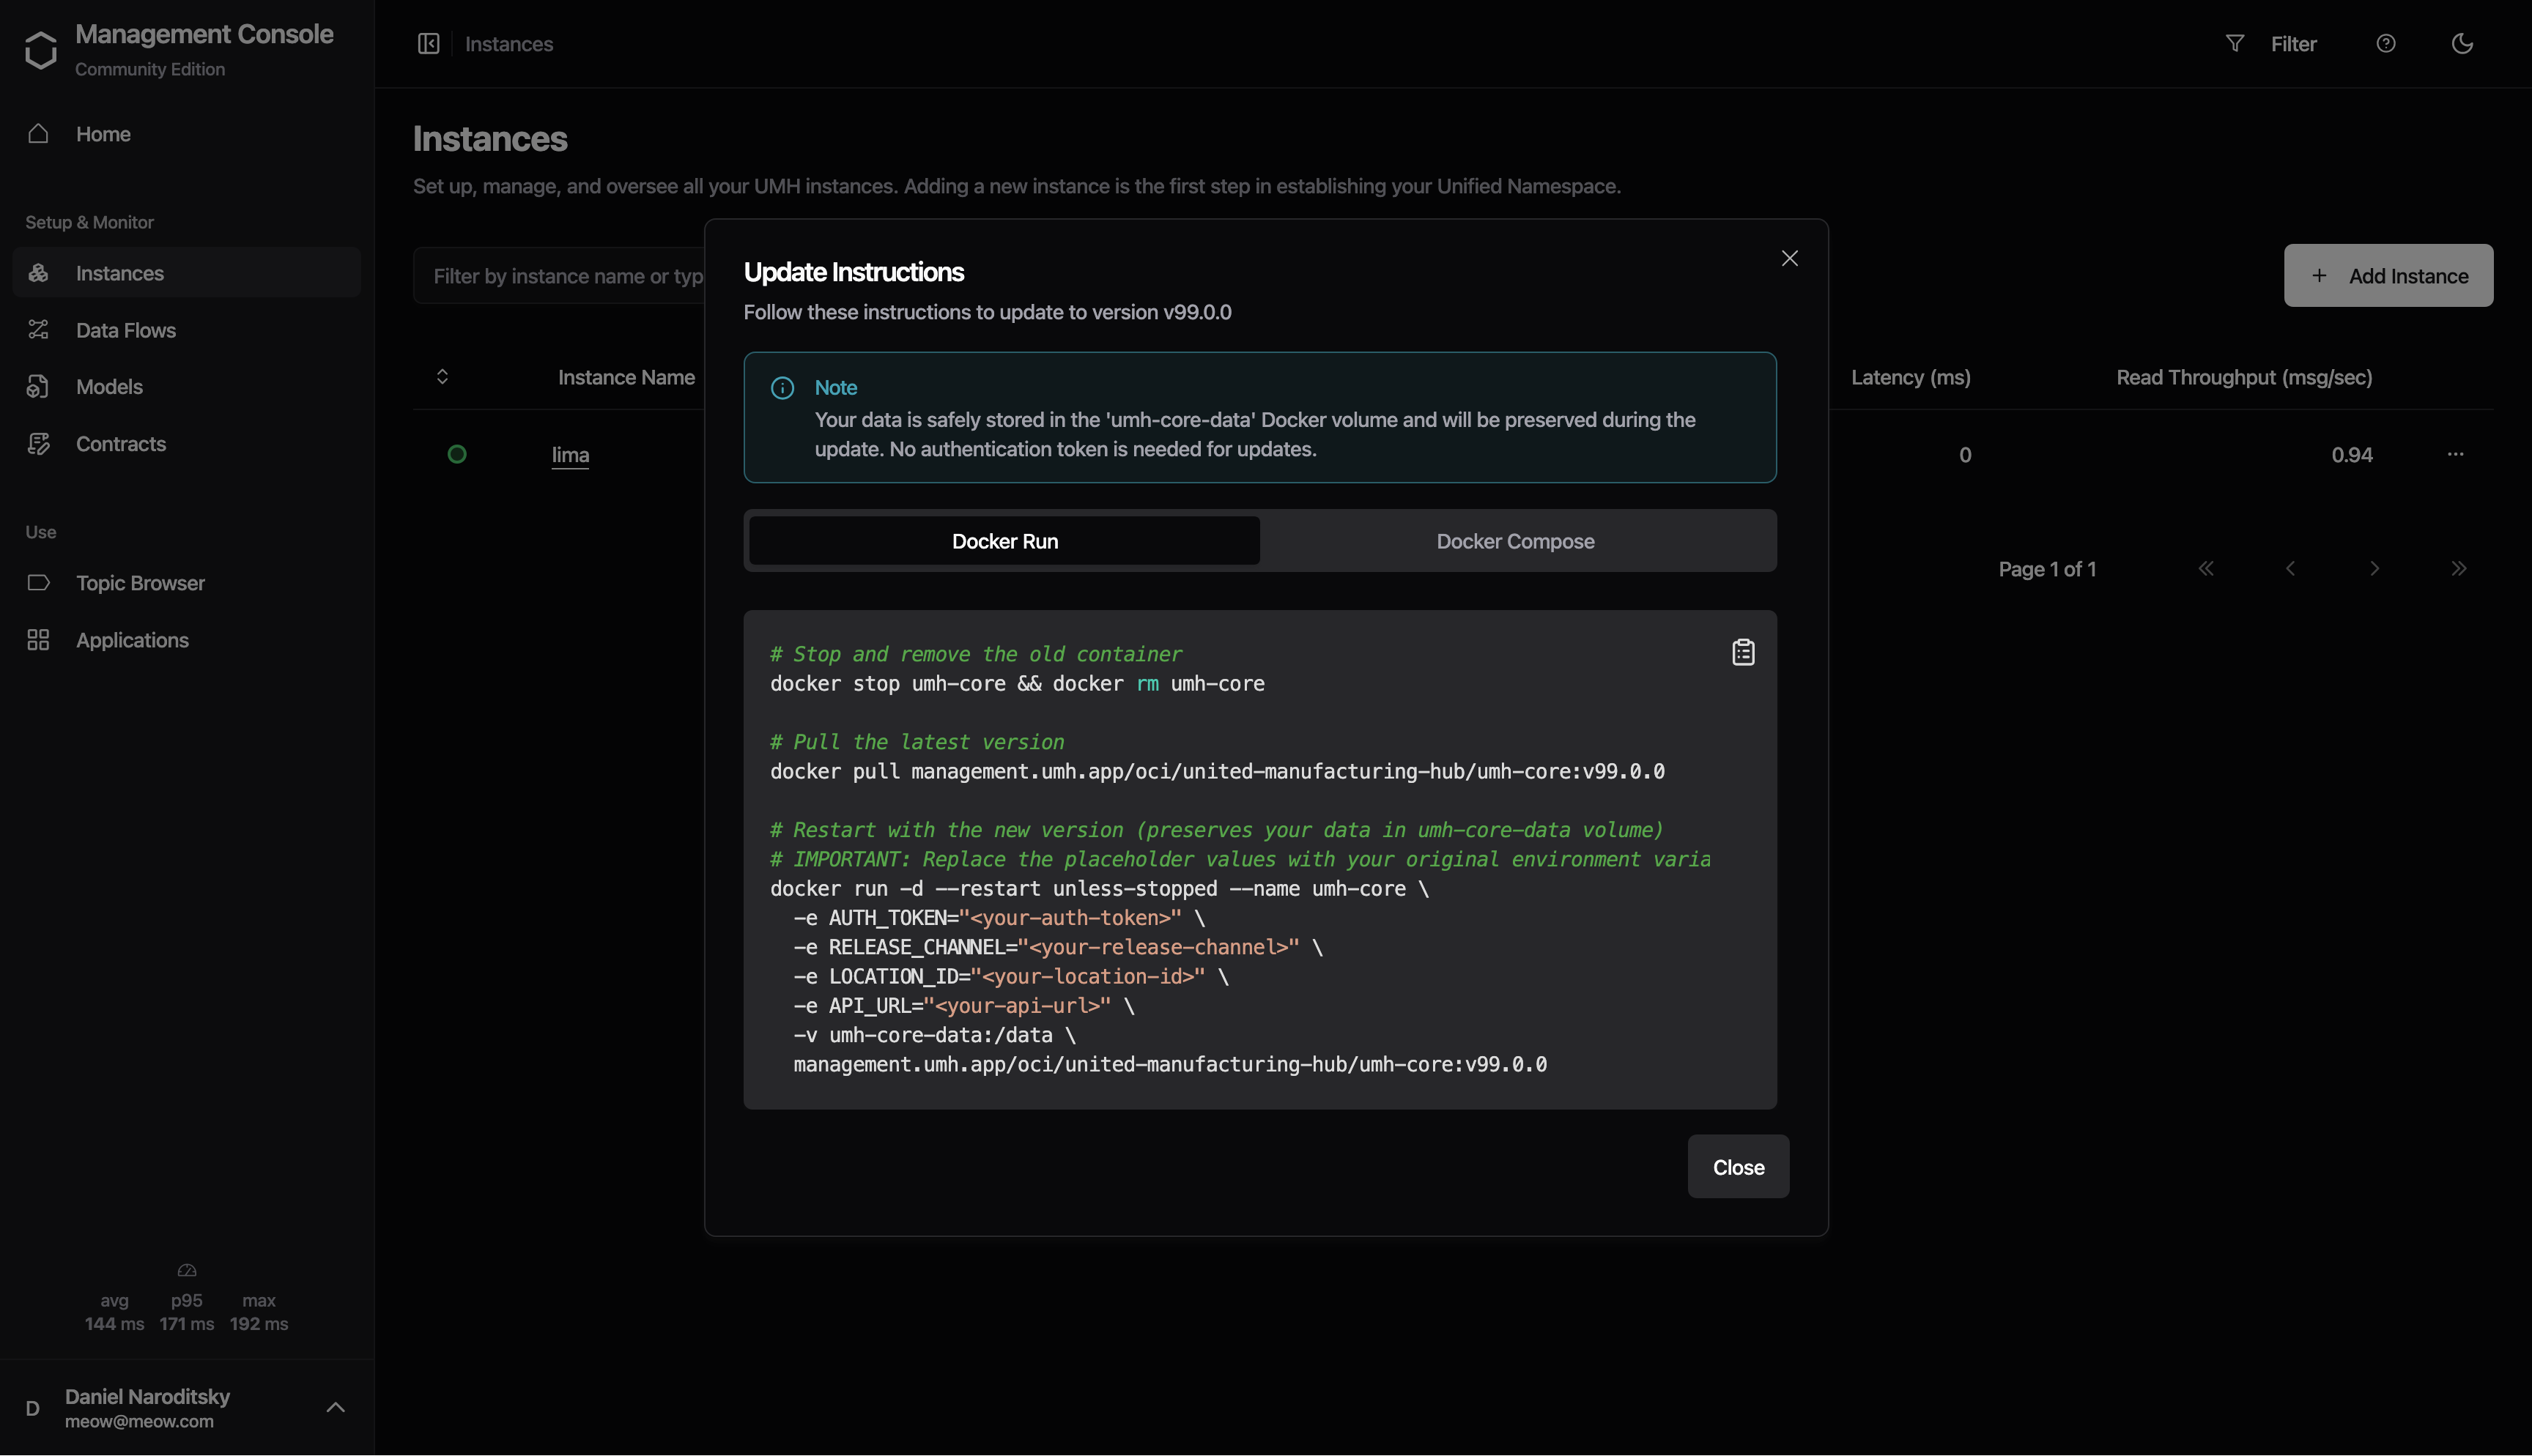The width and height of the screenshot is (2532, 1456).
Task: Click the Applications grid icon
Action: coord(38,640)
